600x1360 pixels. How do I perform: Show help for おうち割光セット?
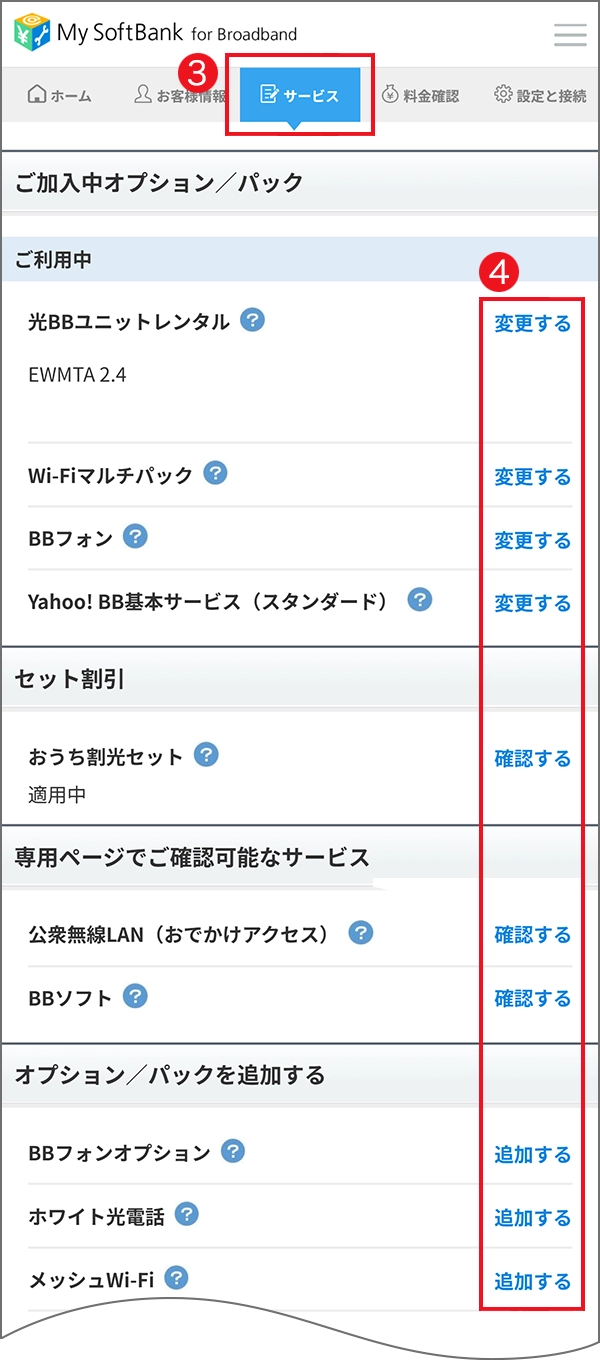click(x=206, y=755)
